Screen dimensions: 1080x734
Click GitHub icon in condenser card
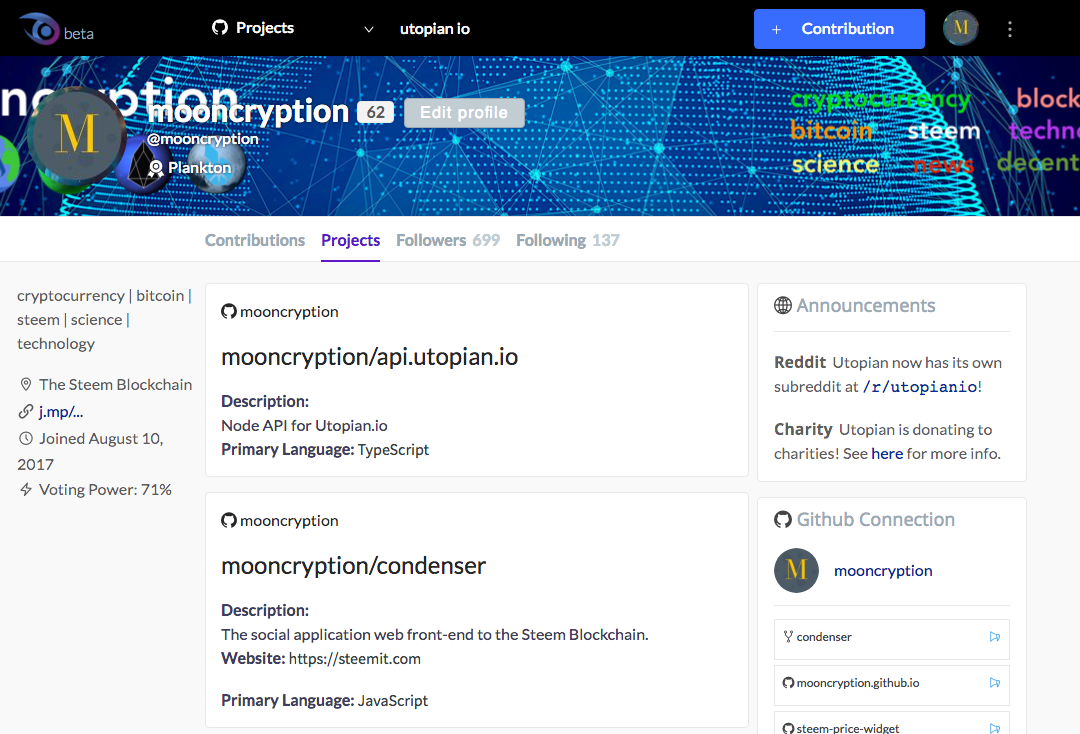tap(229, 521)
